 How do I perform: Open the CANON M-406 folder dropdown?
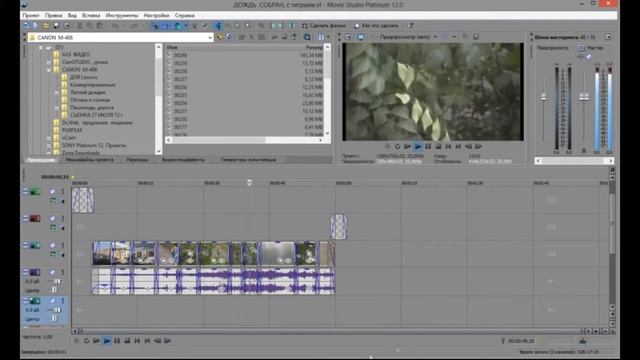pos(210,38)
